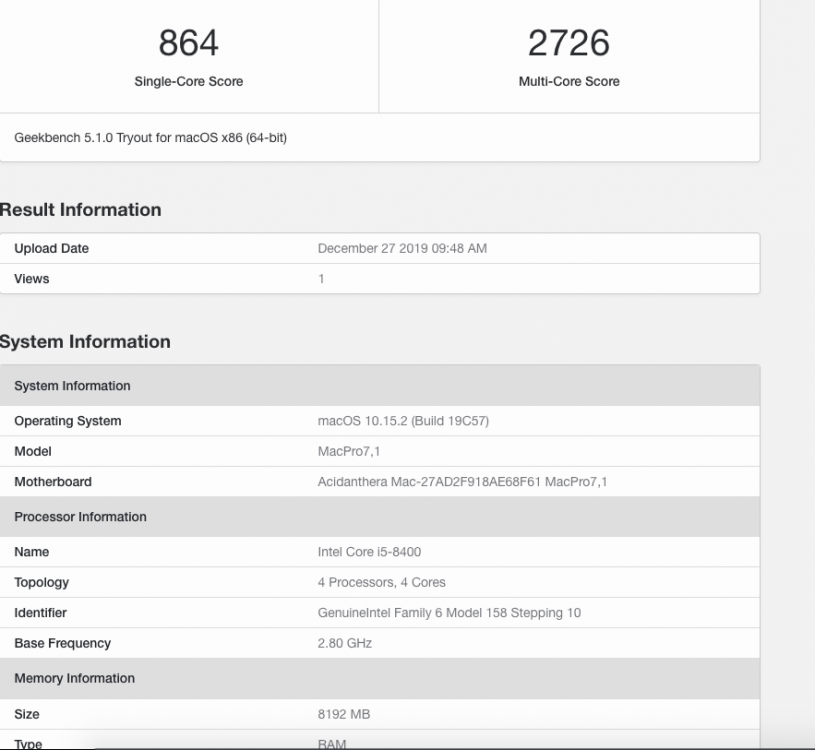The width and height of the screenshot is (815, 750).
Task: Select the December 27 2019 09:48 AM value
Action: (x=402, y=248)
